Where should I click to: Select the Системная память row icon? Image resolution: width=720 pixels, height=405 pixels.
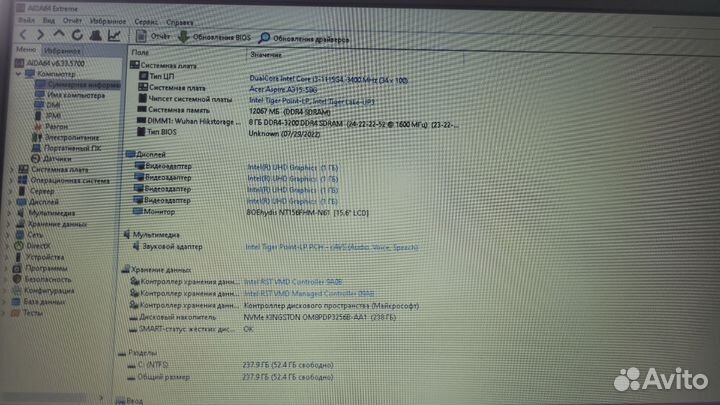tap(141, 109)
